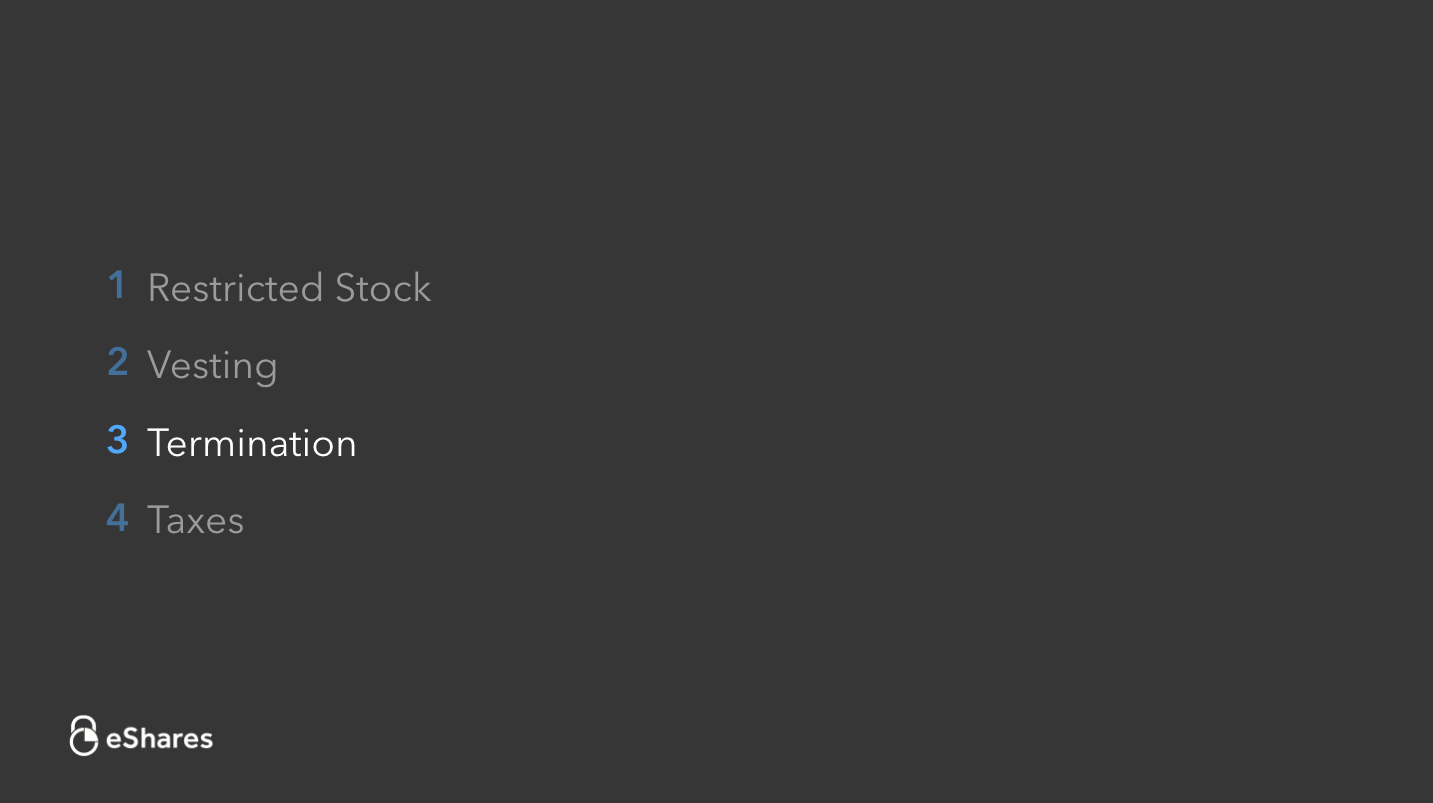Click the word "Stock" in item one

383,288
